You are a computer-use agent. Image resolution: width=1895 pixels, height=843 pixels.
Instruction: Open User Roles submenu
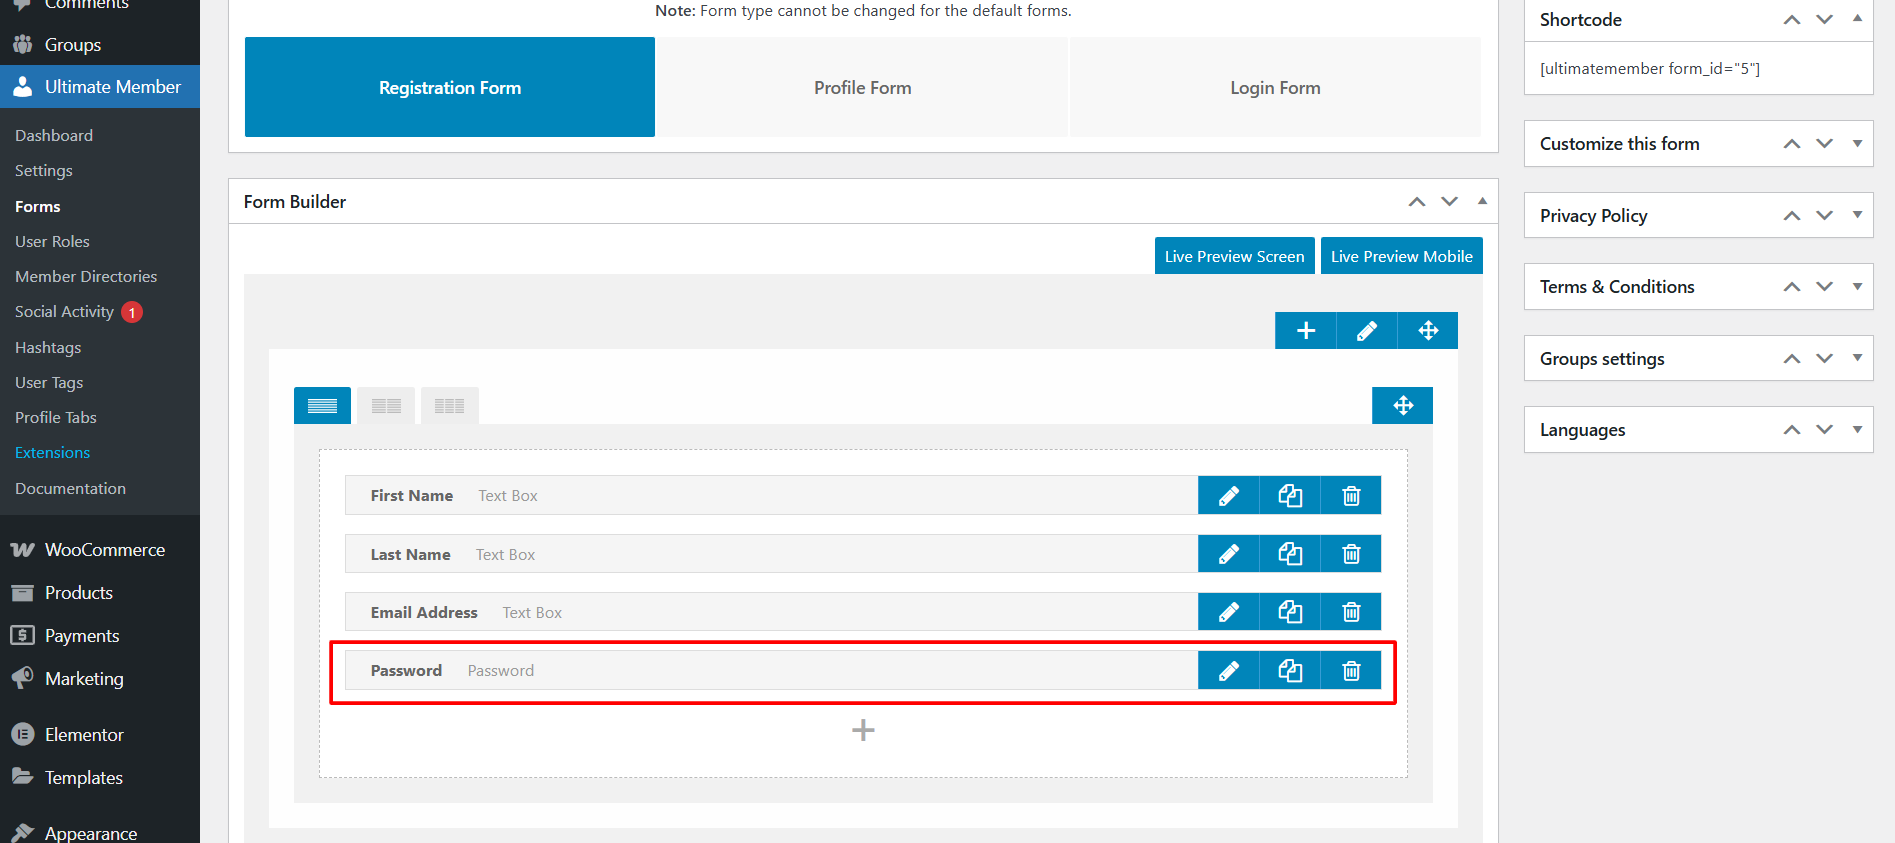pyautogui.click(x=52, y=242)
